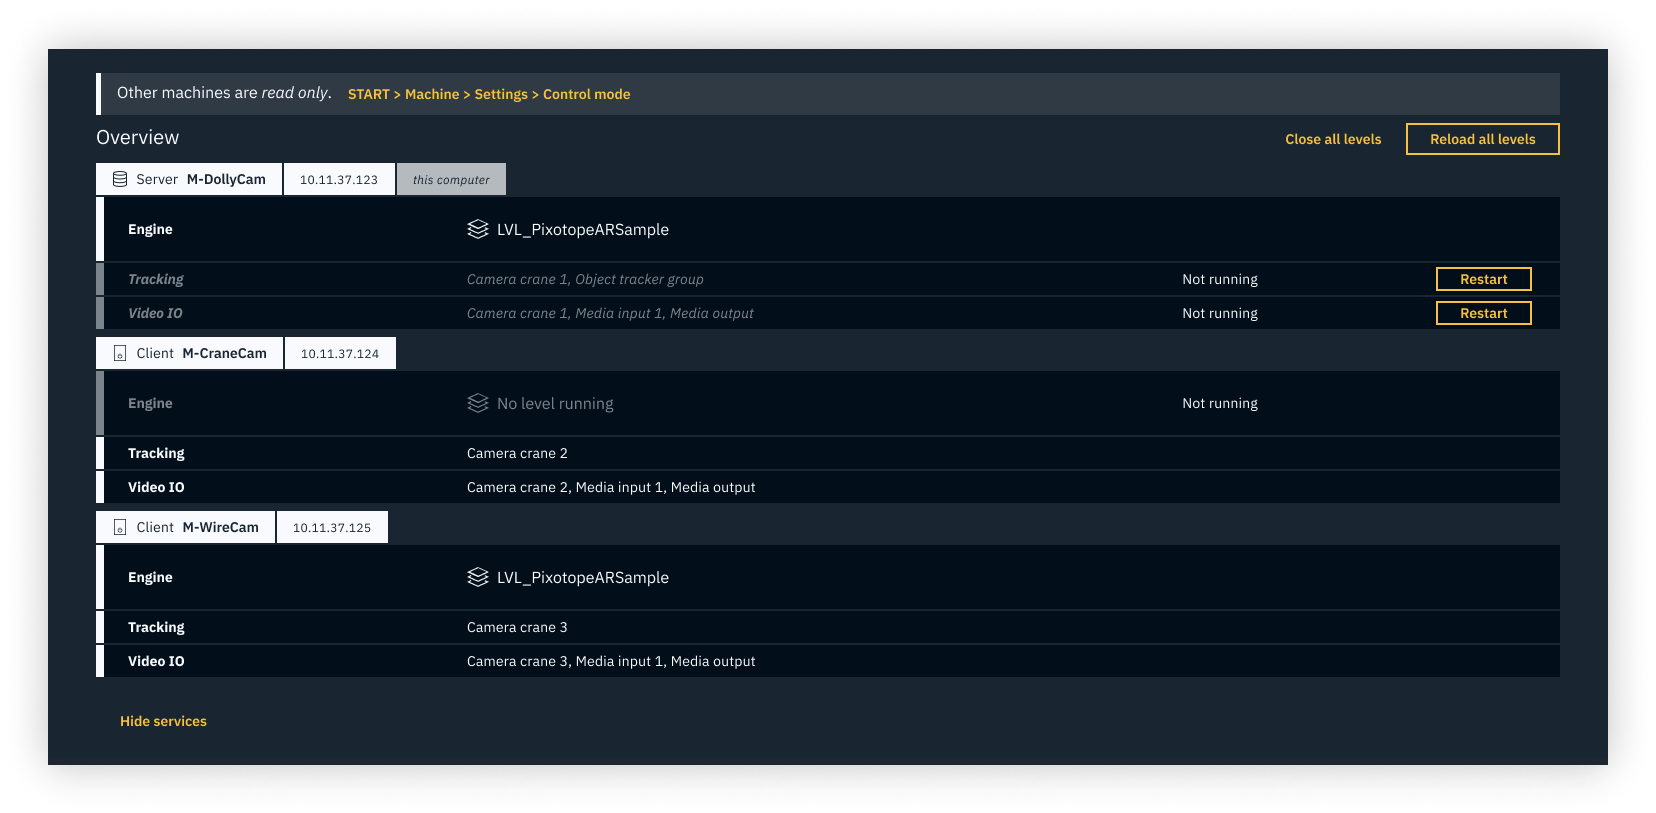
Task: Click the 10.11.37.124 IP address label
Action: 340,354
